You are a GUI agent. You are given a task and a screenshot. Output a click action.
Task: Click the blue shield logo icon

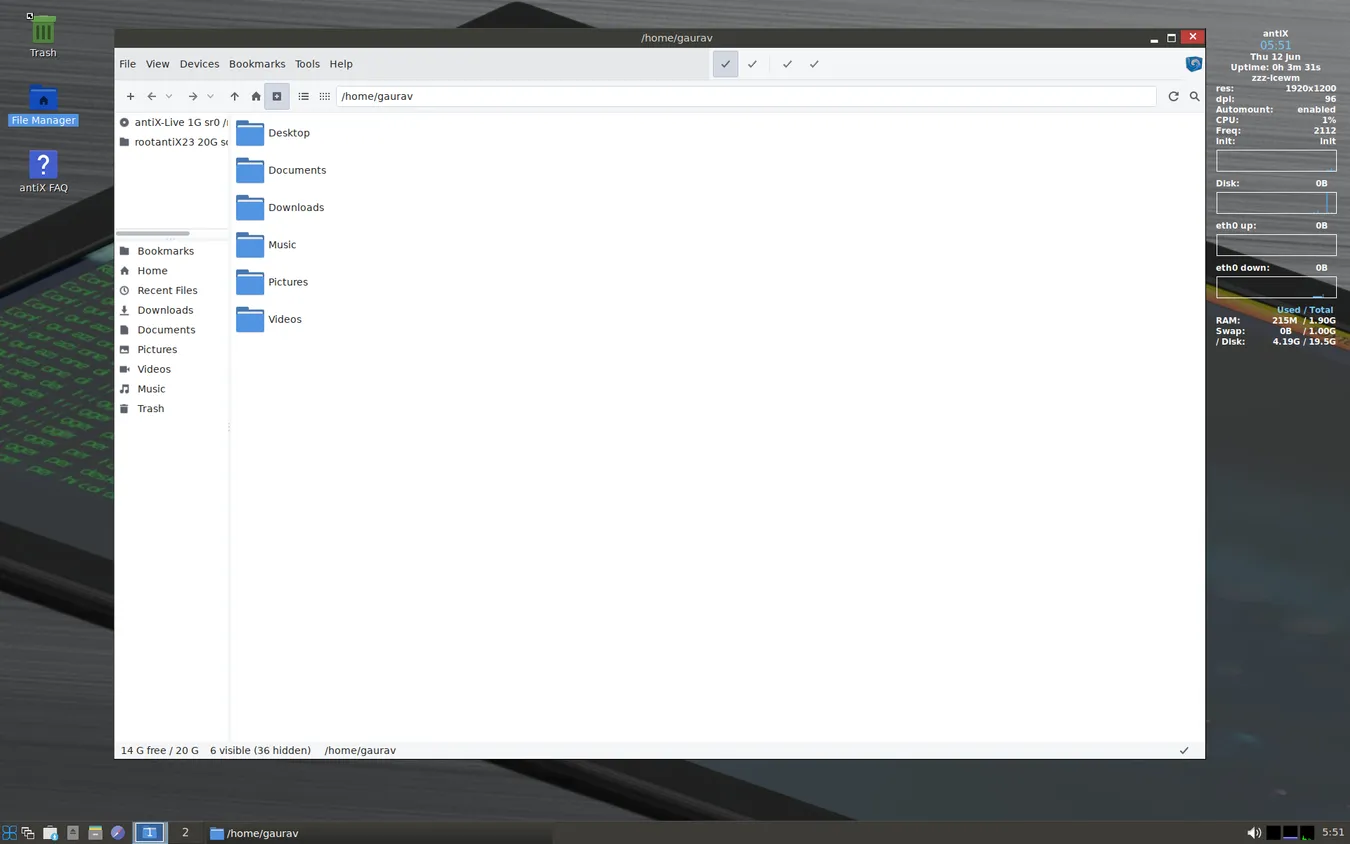1193,64
